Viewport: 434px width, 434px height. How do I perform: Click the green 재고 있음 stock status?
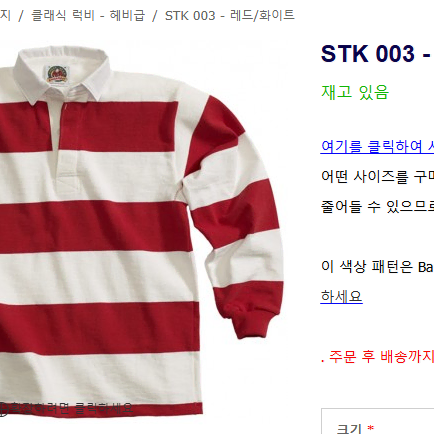355,92
